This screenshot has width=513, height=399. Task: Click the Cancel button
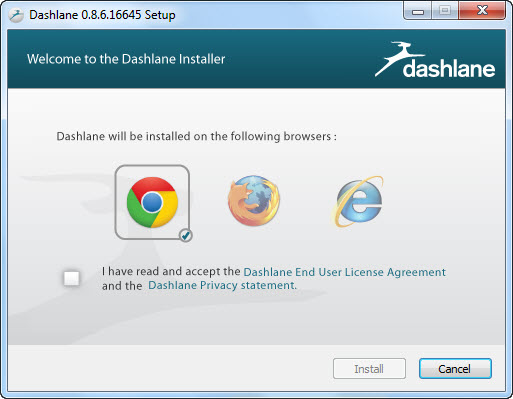click(455, 369)
